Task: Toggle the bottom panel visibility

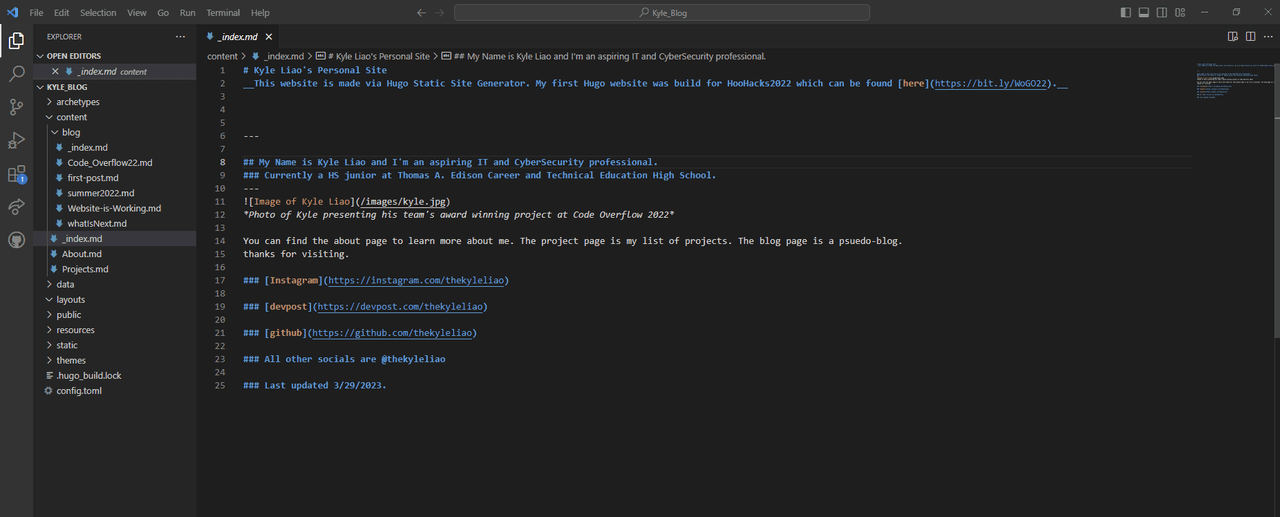Action: click(x=1145, y=13)
